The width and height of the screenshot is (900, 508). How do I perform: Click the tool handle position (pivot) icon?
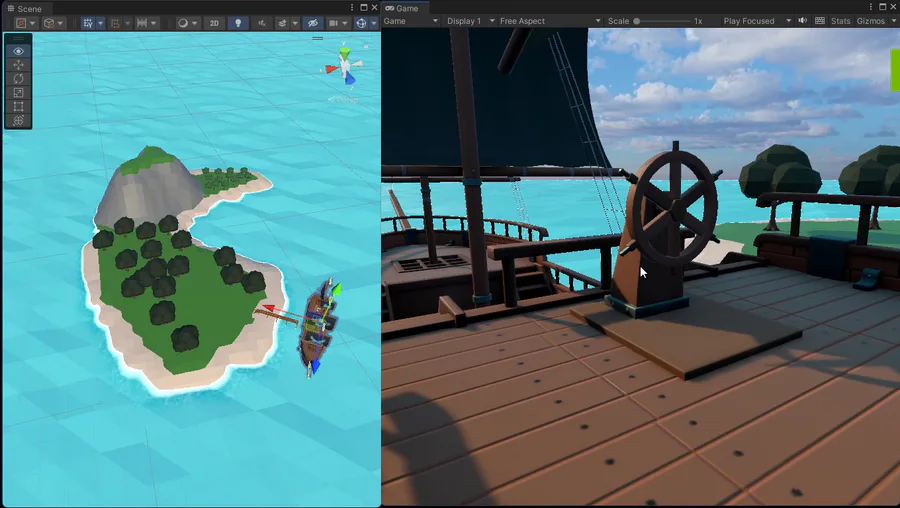coord(21,23)
